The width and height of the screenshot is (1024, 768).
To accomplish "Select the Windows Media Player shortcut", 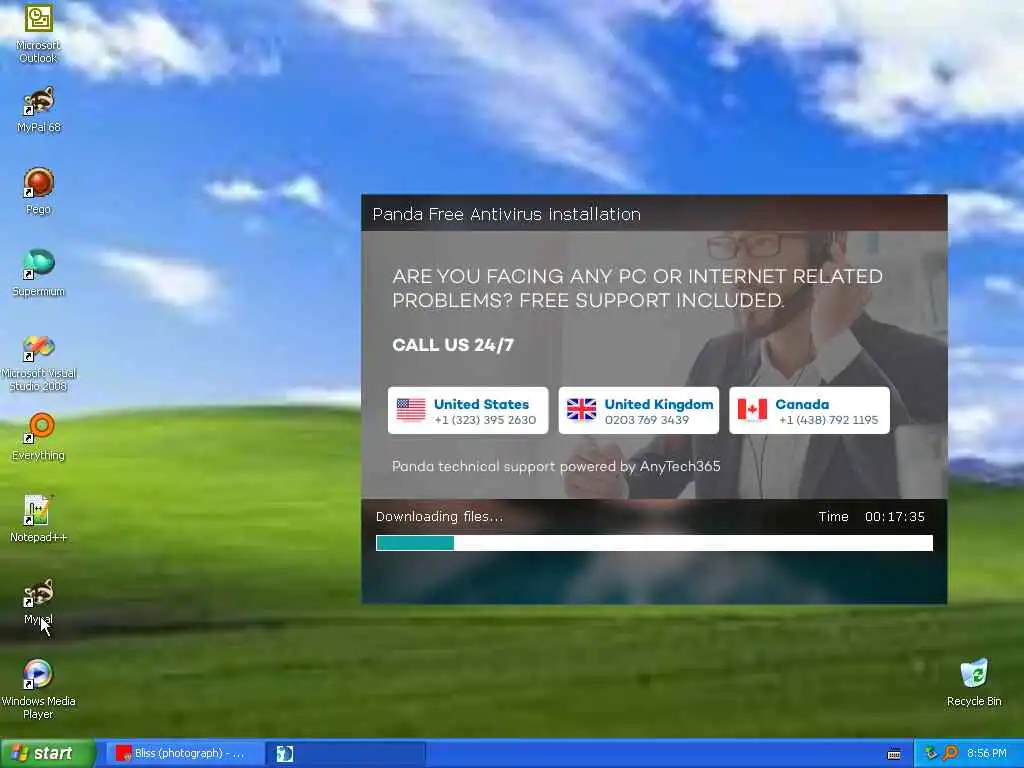I will pyautogui.click(x=39, y=690).
